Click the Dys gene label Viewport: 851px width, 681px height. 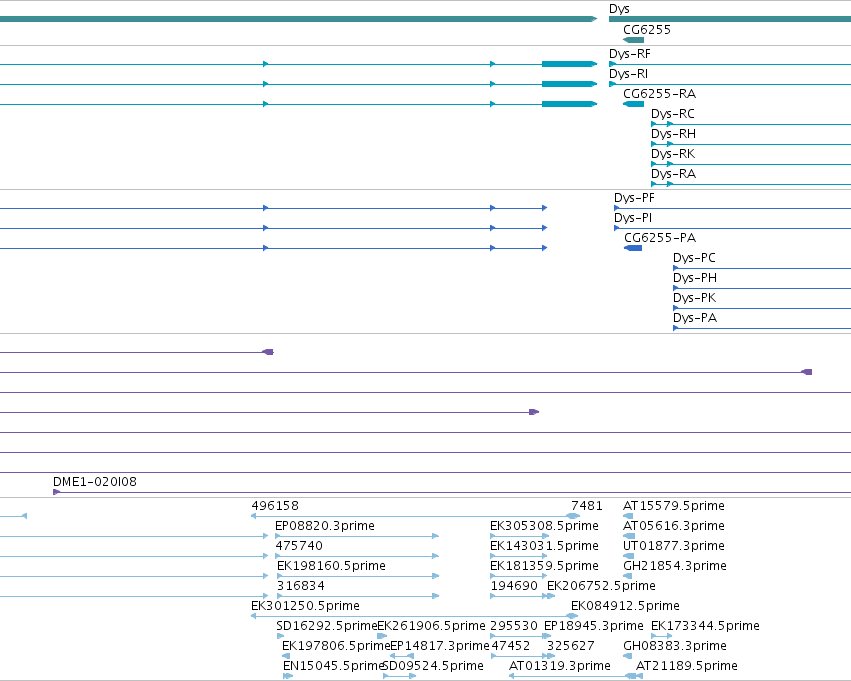point(619,9)
